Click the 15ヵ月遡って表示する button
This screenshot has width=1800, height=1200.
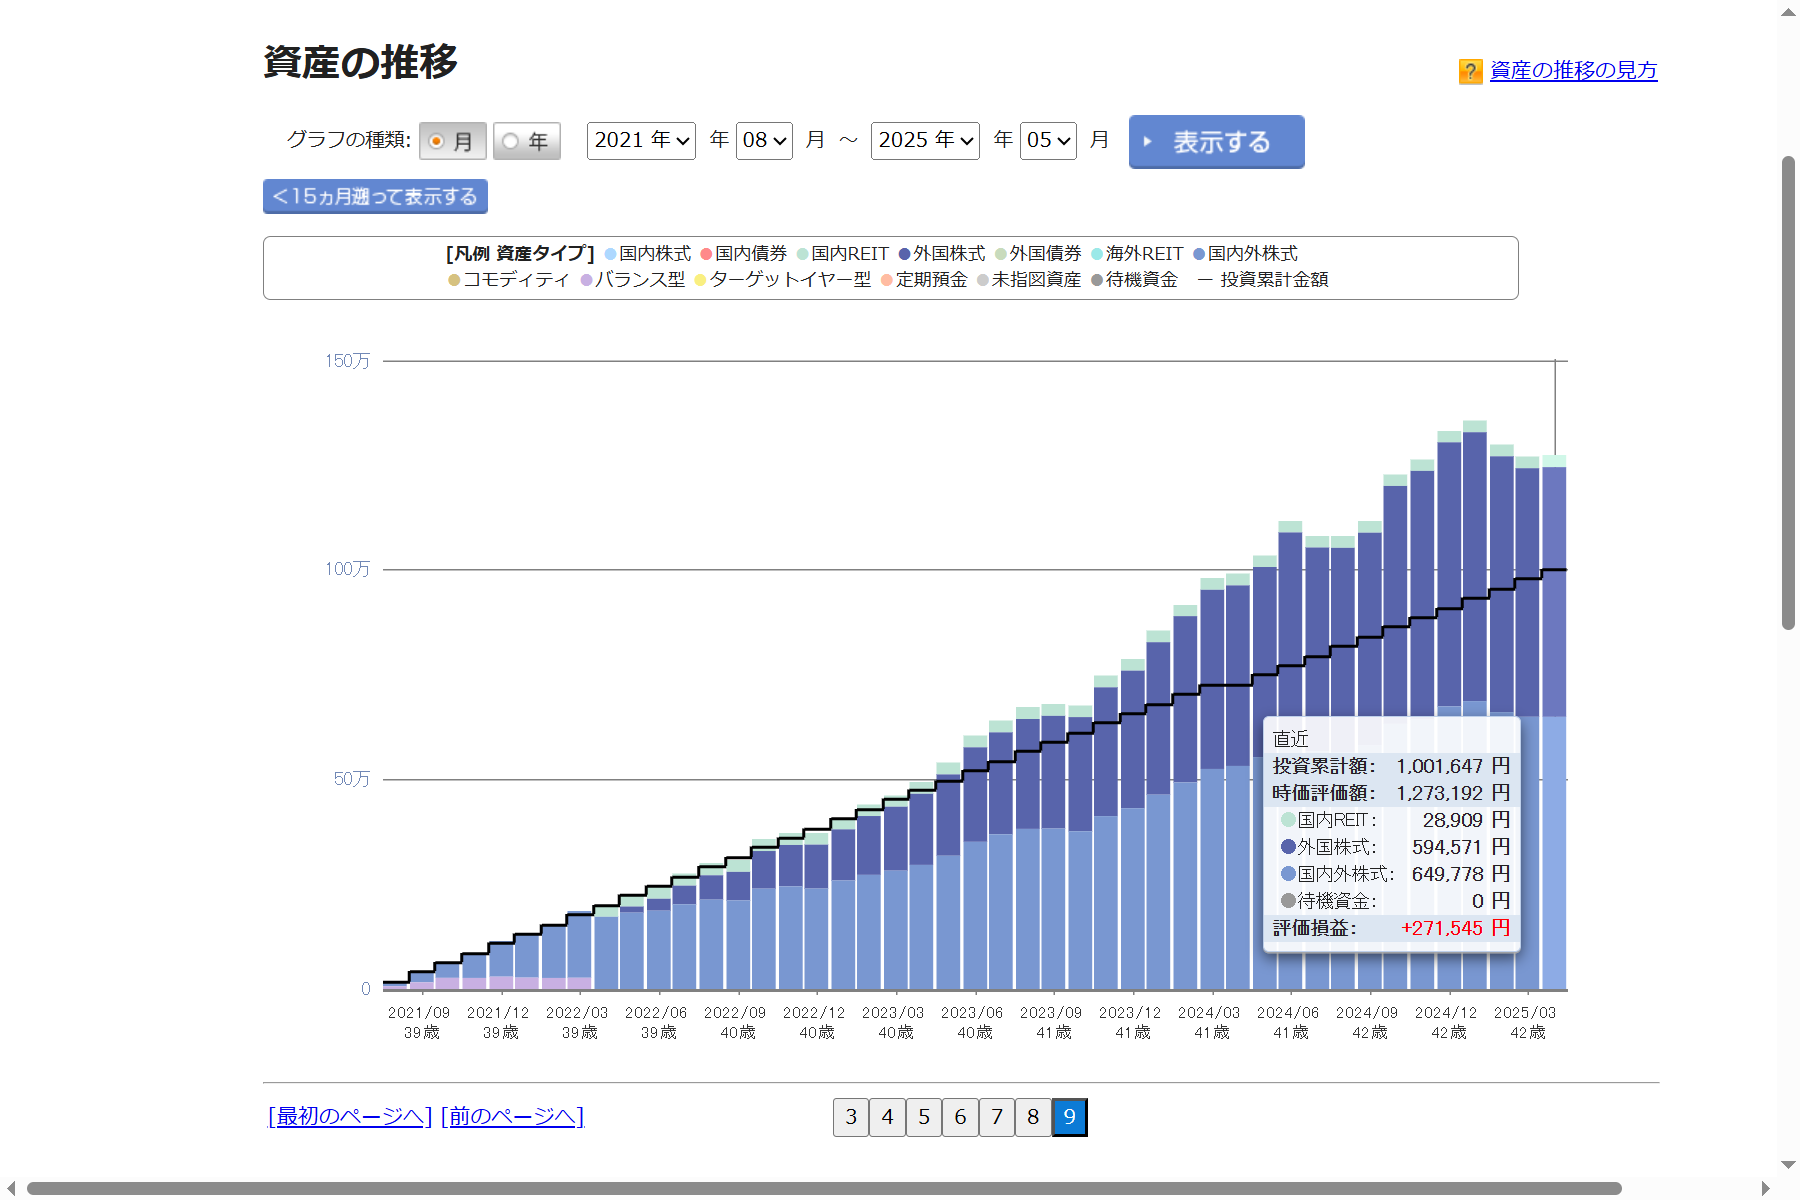(x=375, y=196)
